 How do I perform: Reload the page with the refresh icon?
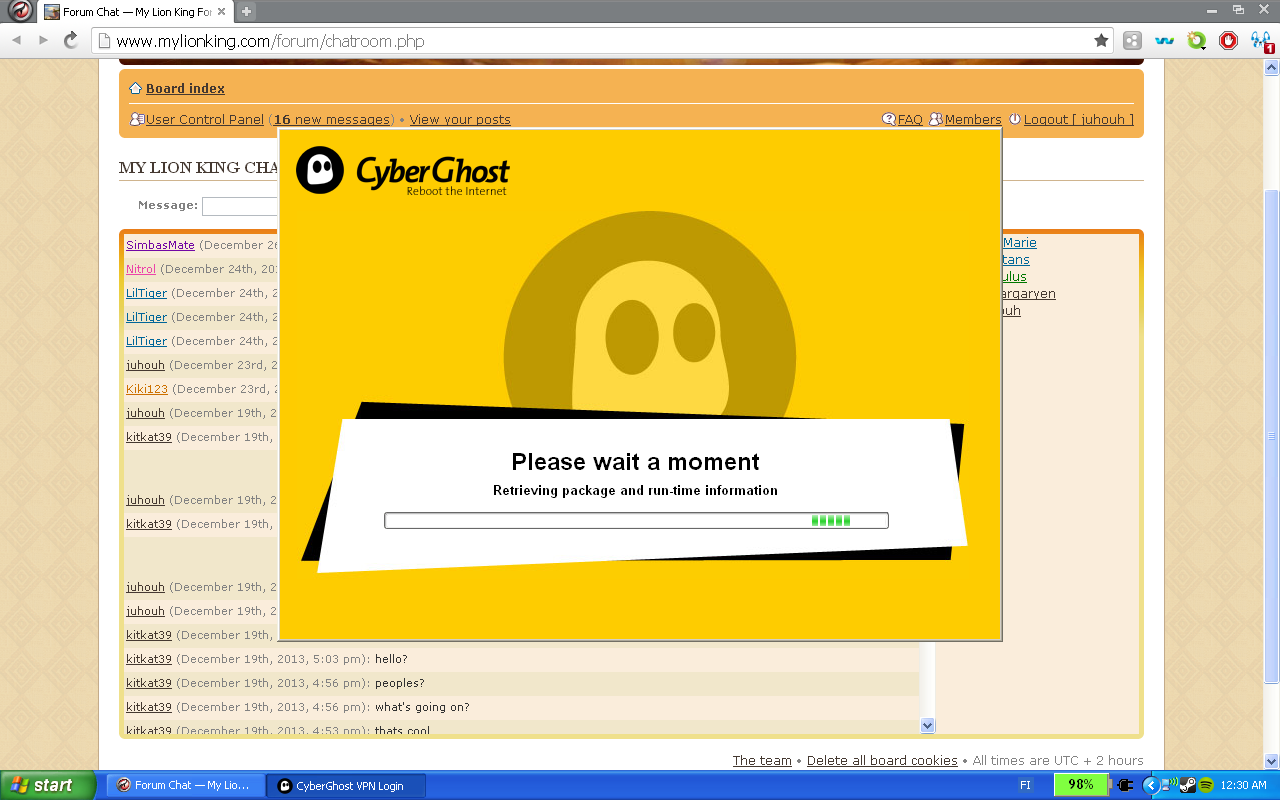pyautogui.click(x=71, y=41)
